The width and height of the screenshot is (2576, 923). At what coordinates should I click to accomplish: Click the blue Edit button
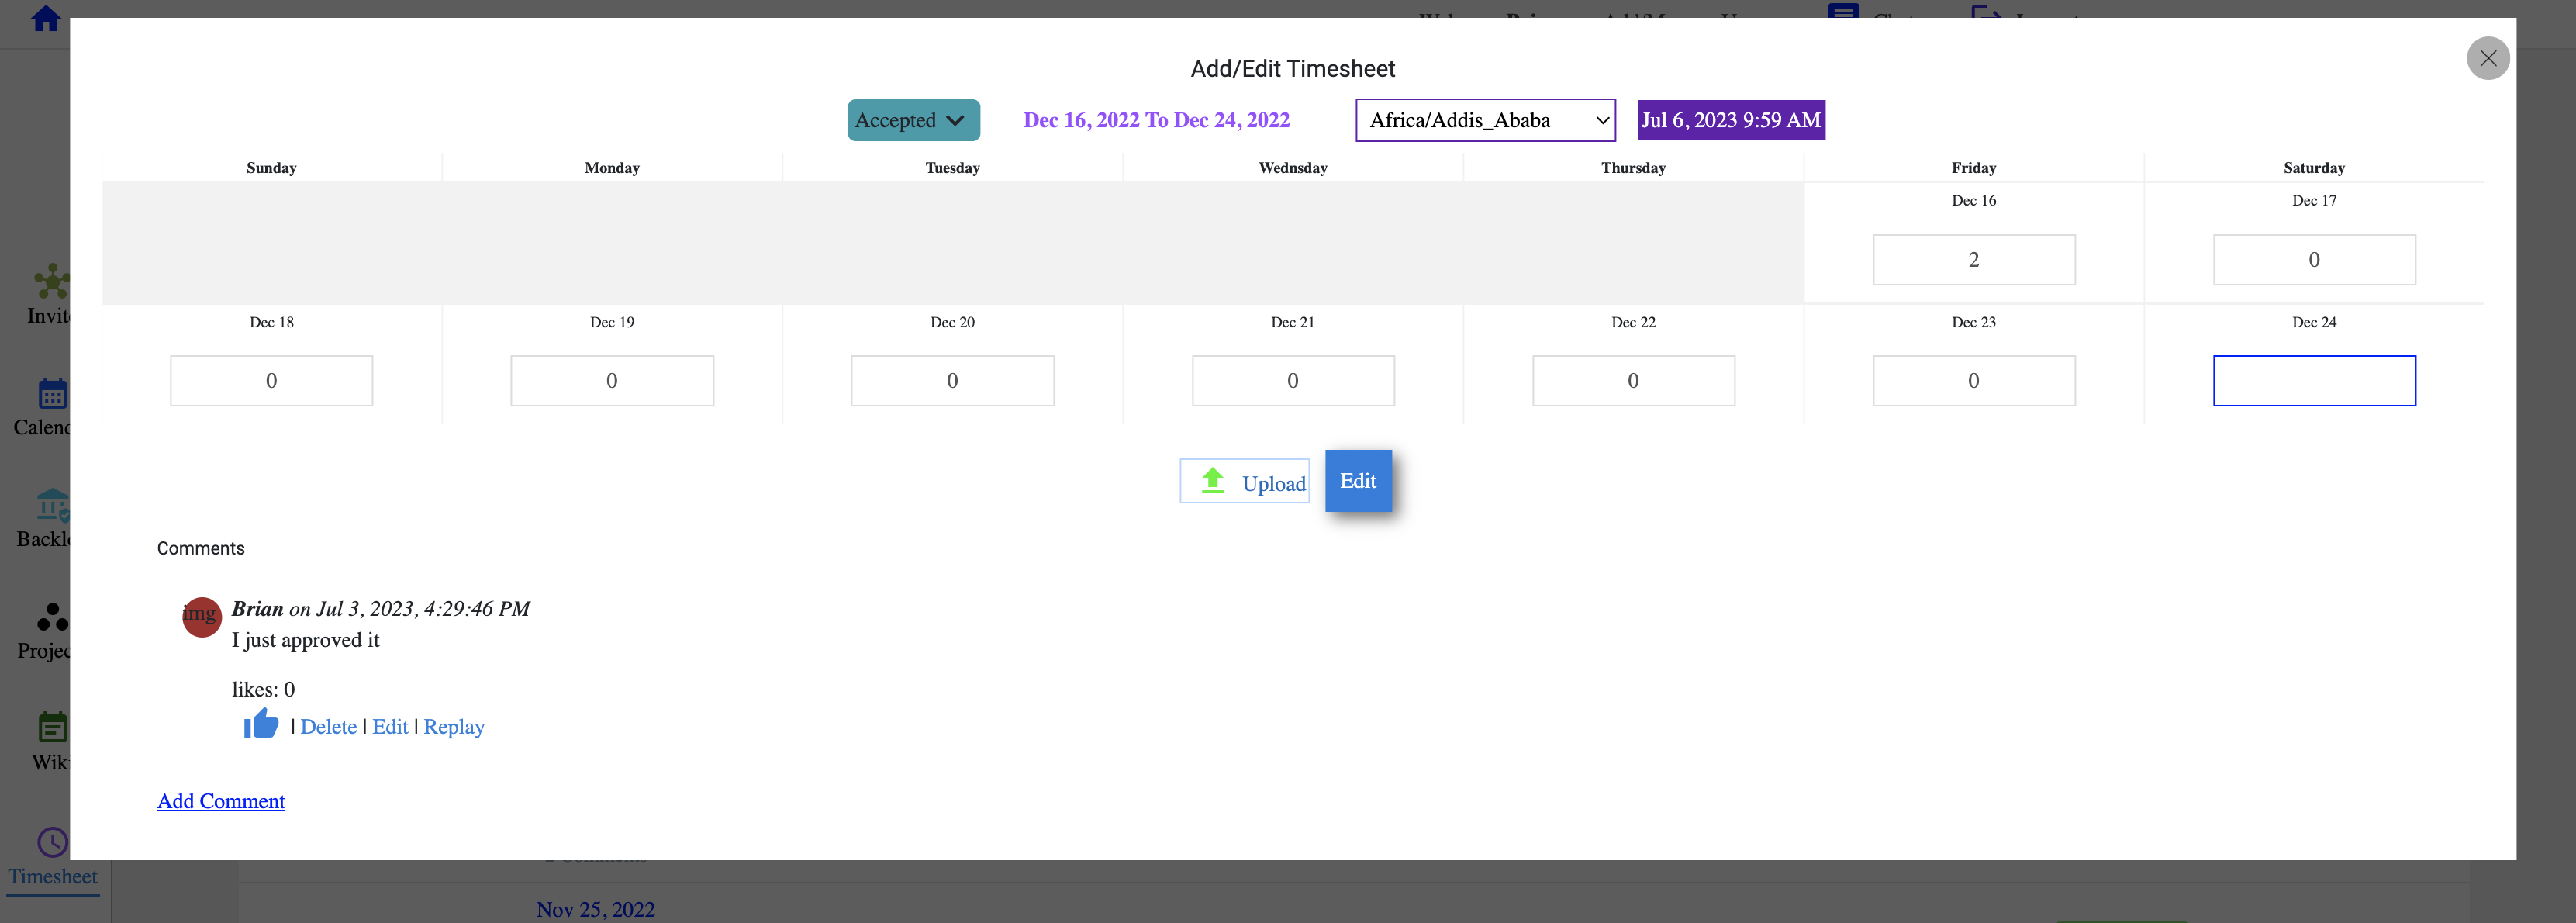1357,481
